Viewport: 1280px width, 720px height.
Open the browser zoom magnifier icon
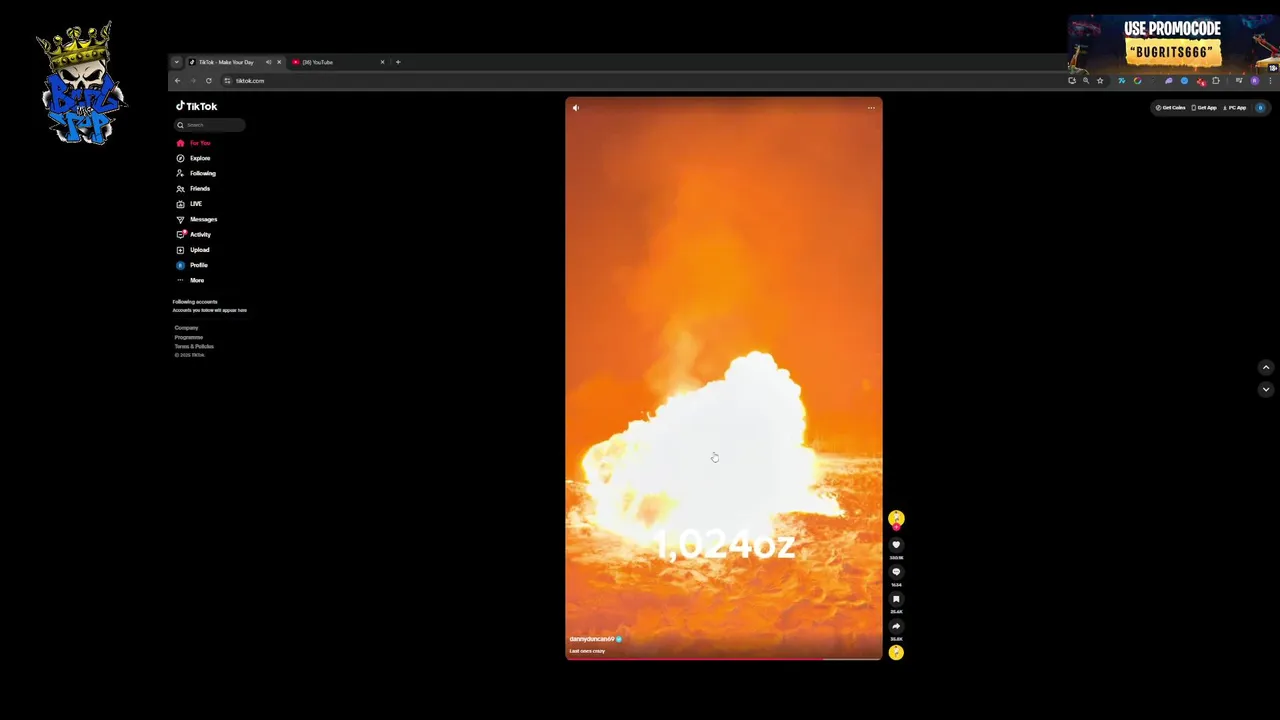(x=1086, y=81)
